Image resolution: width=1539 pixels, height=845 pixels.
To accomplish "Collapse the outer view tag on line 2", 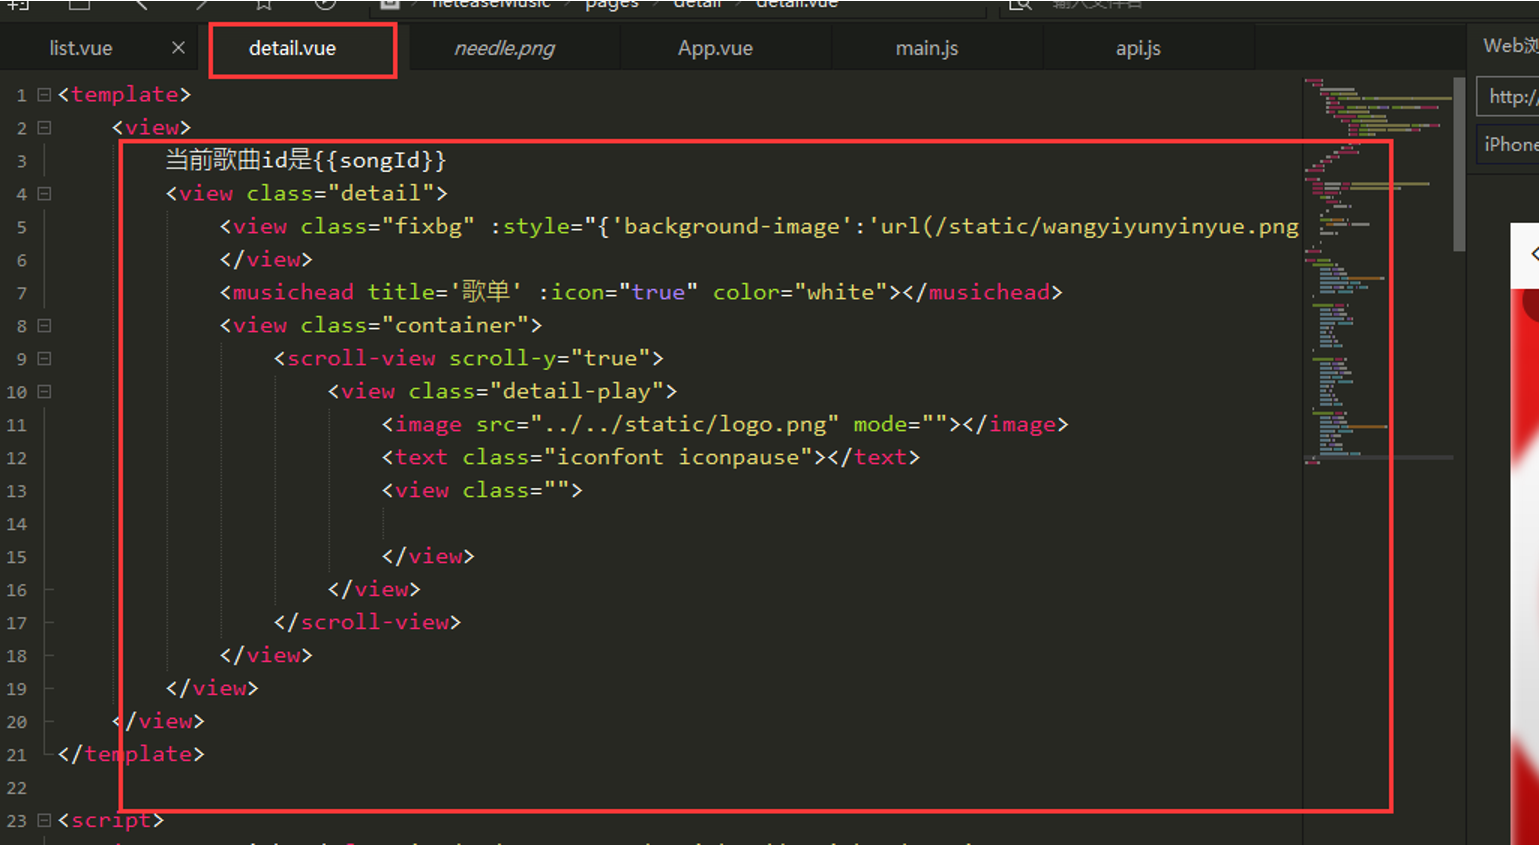I will coord(44,128).
